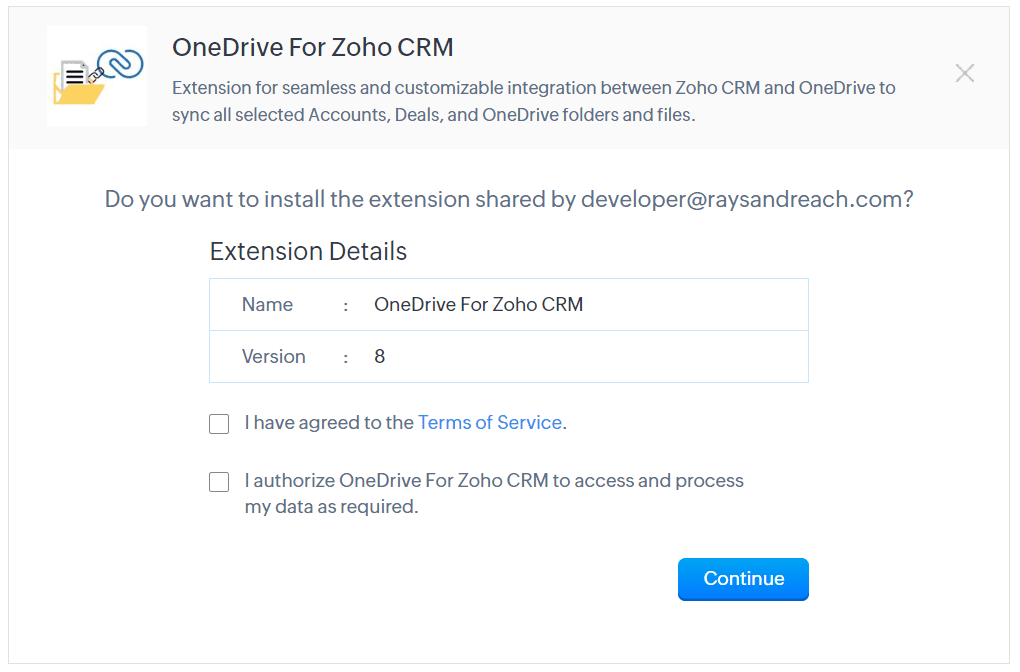Click the OneDrive For Zoho CRM extension logo
This screenshot has height=672, width=1020.
[97, 76]
